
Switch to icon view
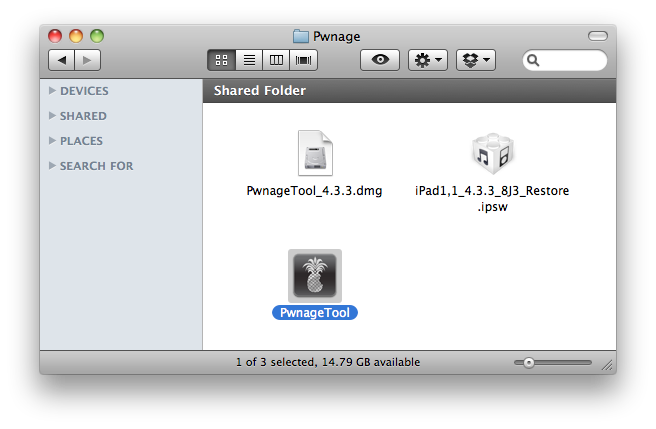click(222, 60)
